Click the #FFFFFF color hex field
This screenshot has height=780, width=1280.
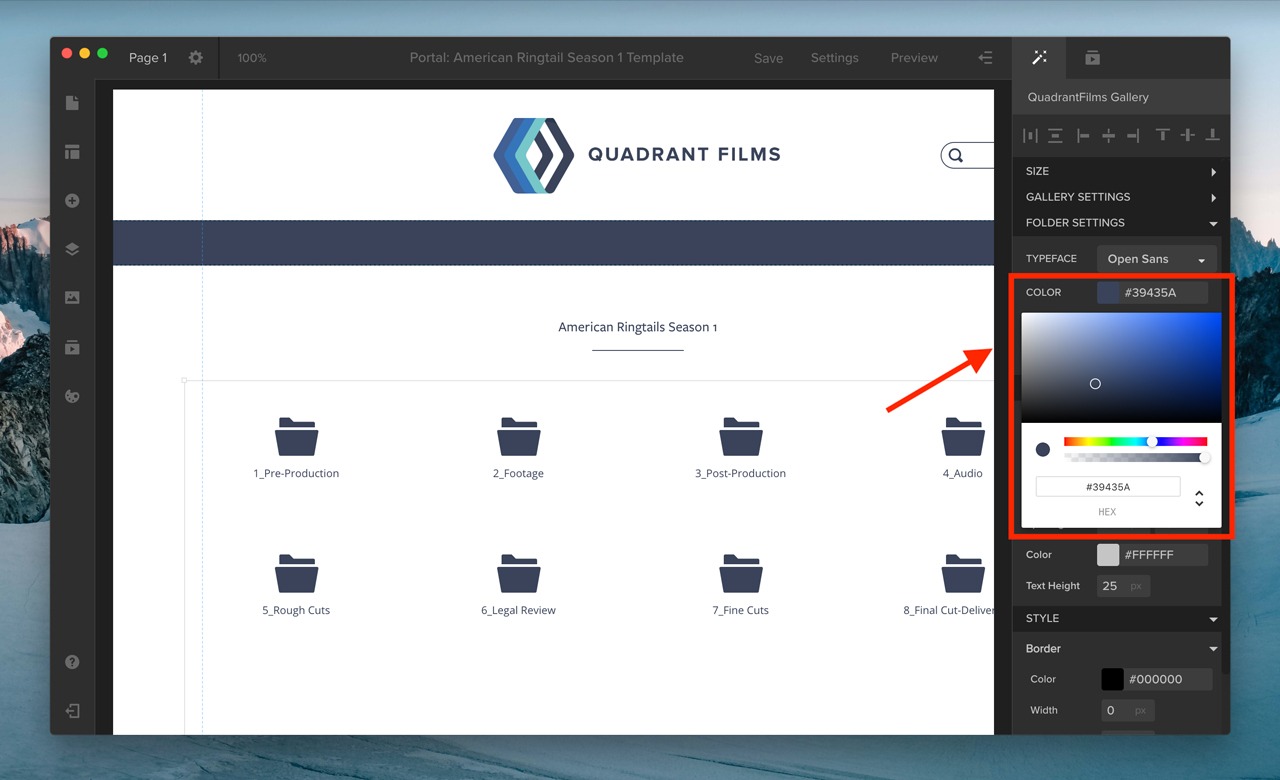[1163, 555]
